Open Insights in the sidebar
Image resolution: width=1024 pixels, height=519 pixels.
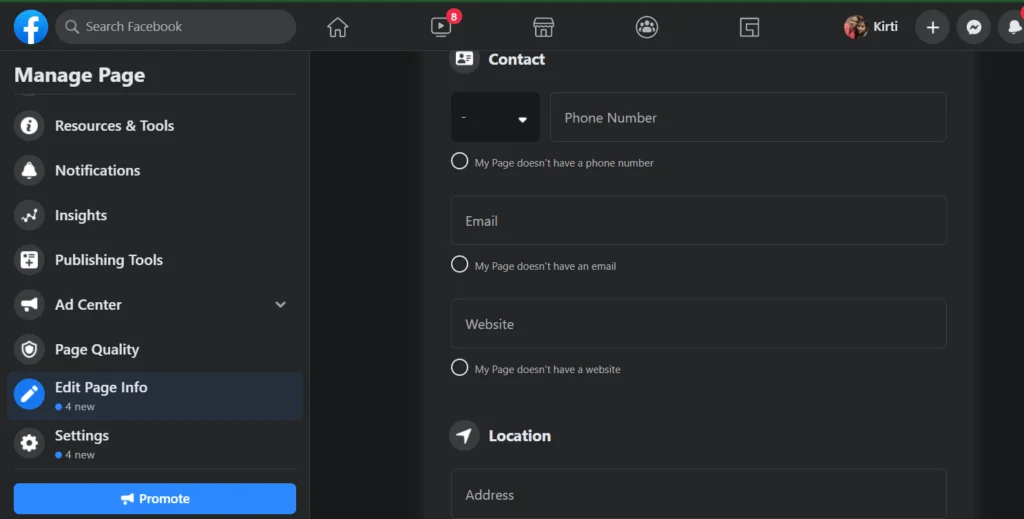[81, 215]
